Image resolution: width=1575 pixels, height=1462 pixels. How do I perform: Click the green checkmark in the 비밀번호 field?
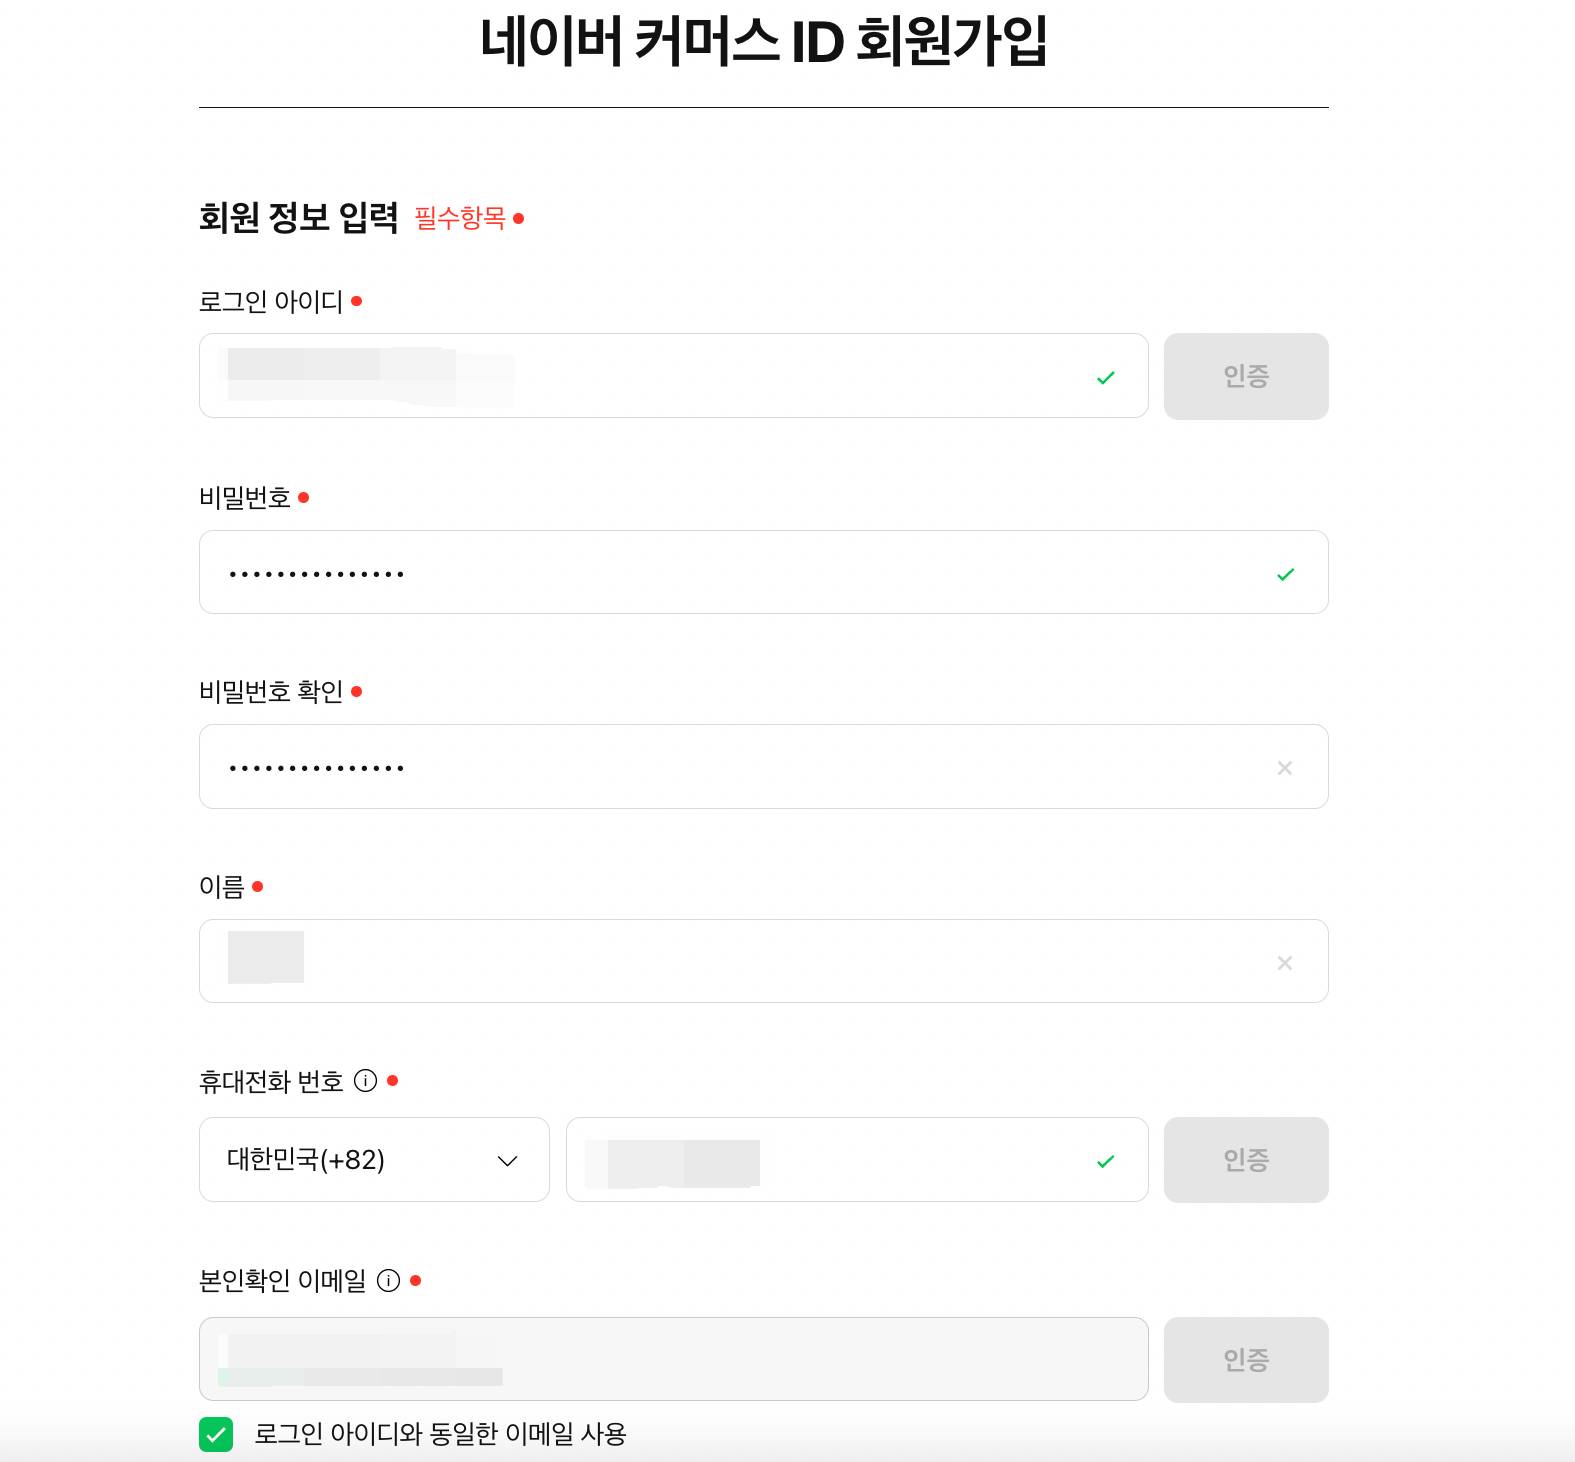click(1286, 573)
